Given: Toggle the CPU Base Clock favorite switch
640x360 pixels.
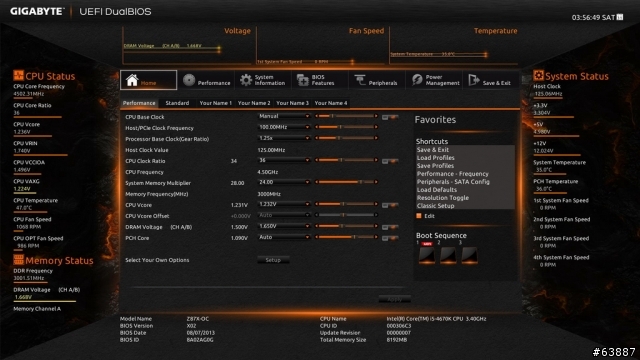Looking at the screenshot, I should point(390,117).
